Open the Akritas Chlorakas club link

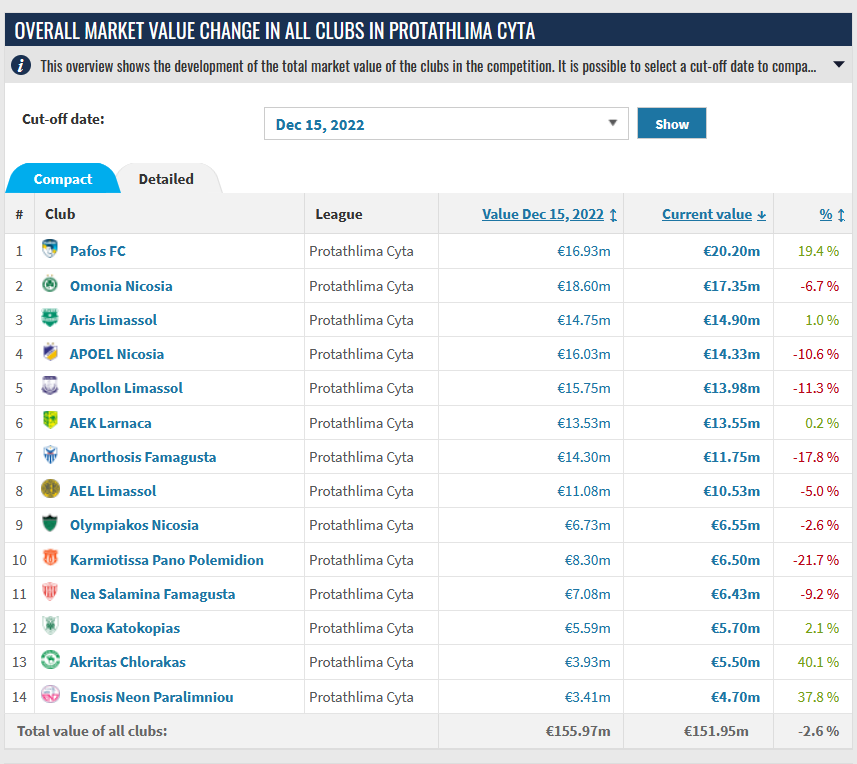[x=128, y=662]
